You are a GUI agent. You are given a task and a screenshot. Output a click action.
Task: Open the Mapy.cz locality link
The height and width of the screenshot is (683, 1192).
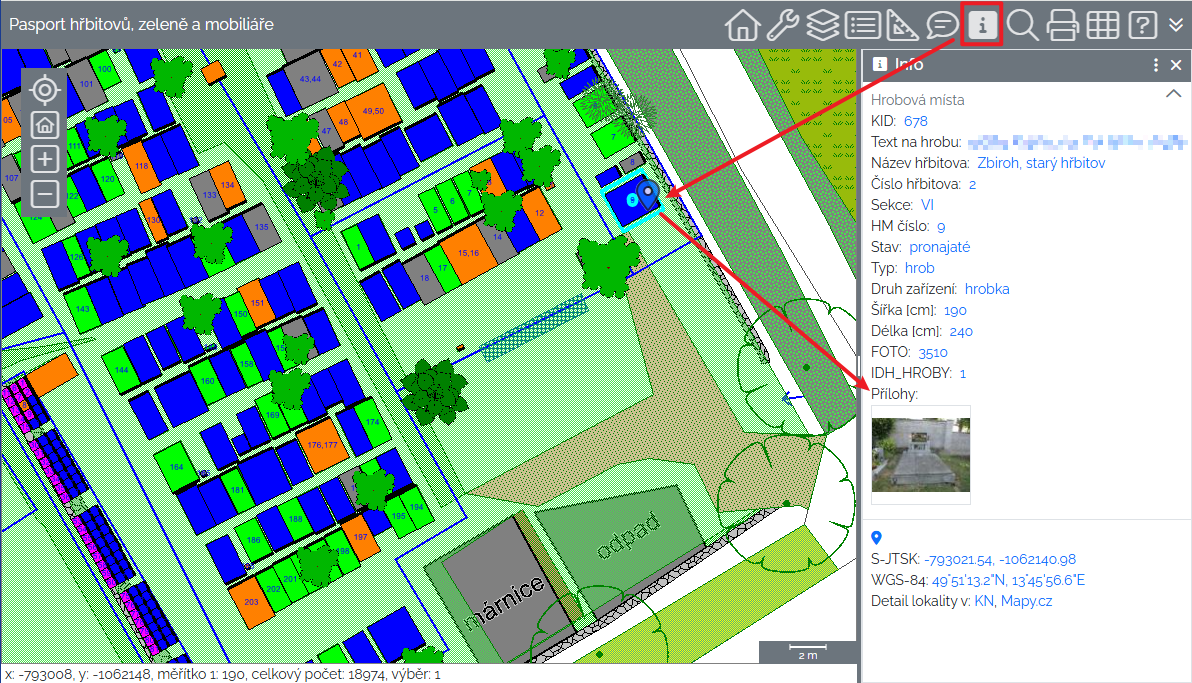click(1026, 601)
